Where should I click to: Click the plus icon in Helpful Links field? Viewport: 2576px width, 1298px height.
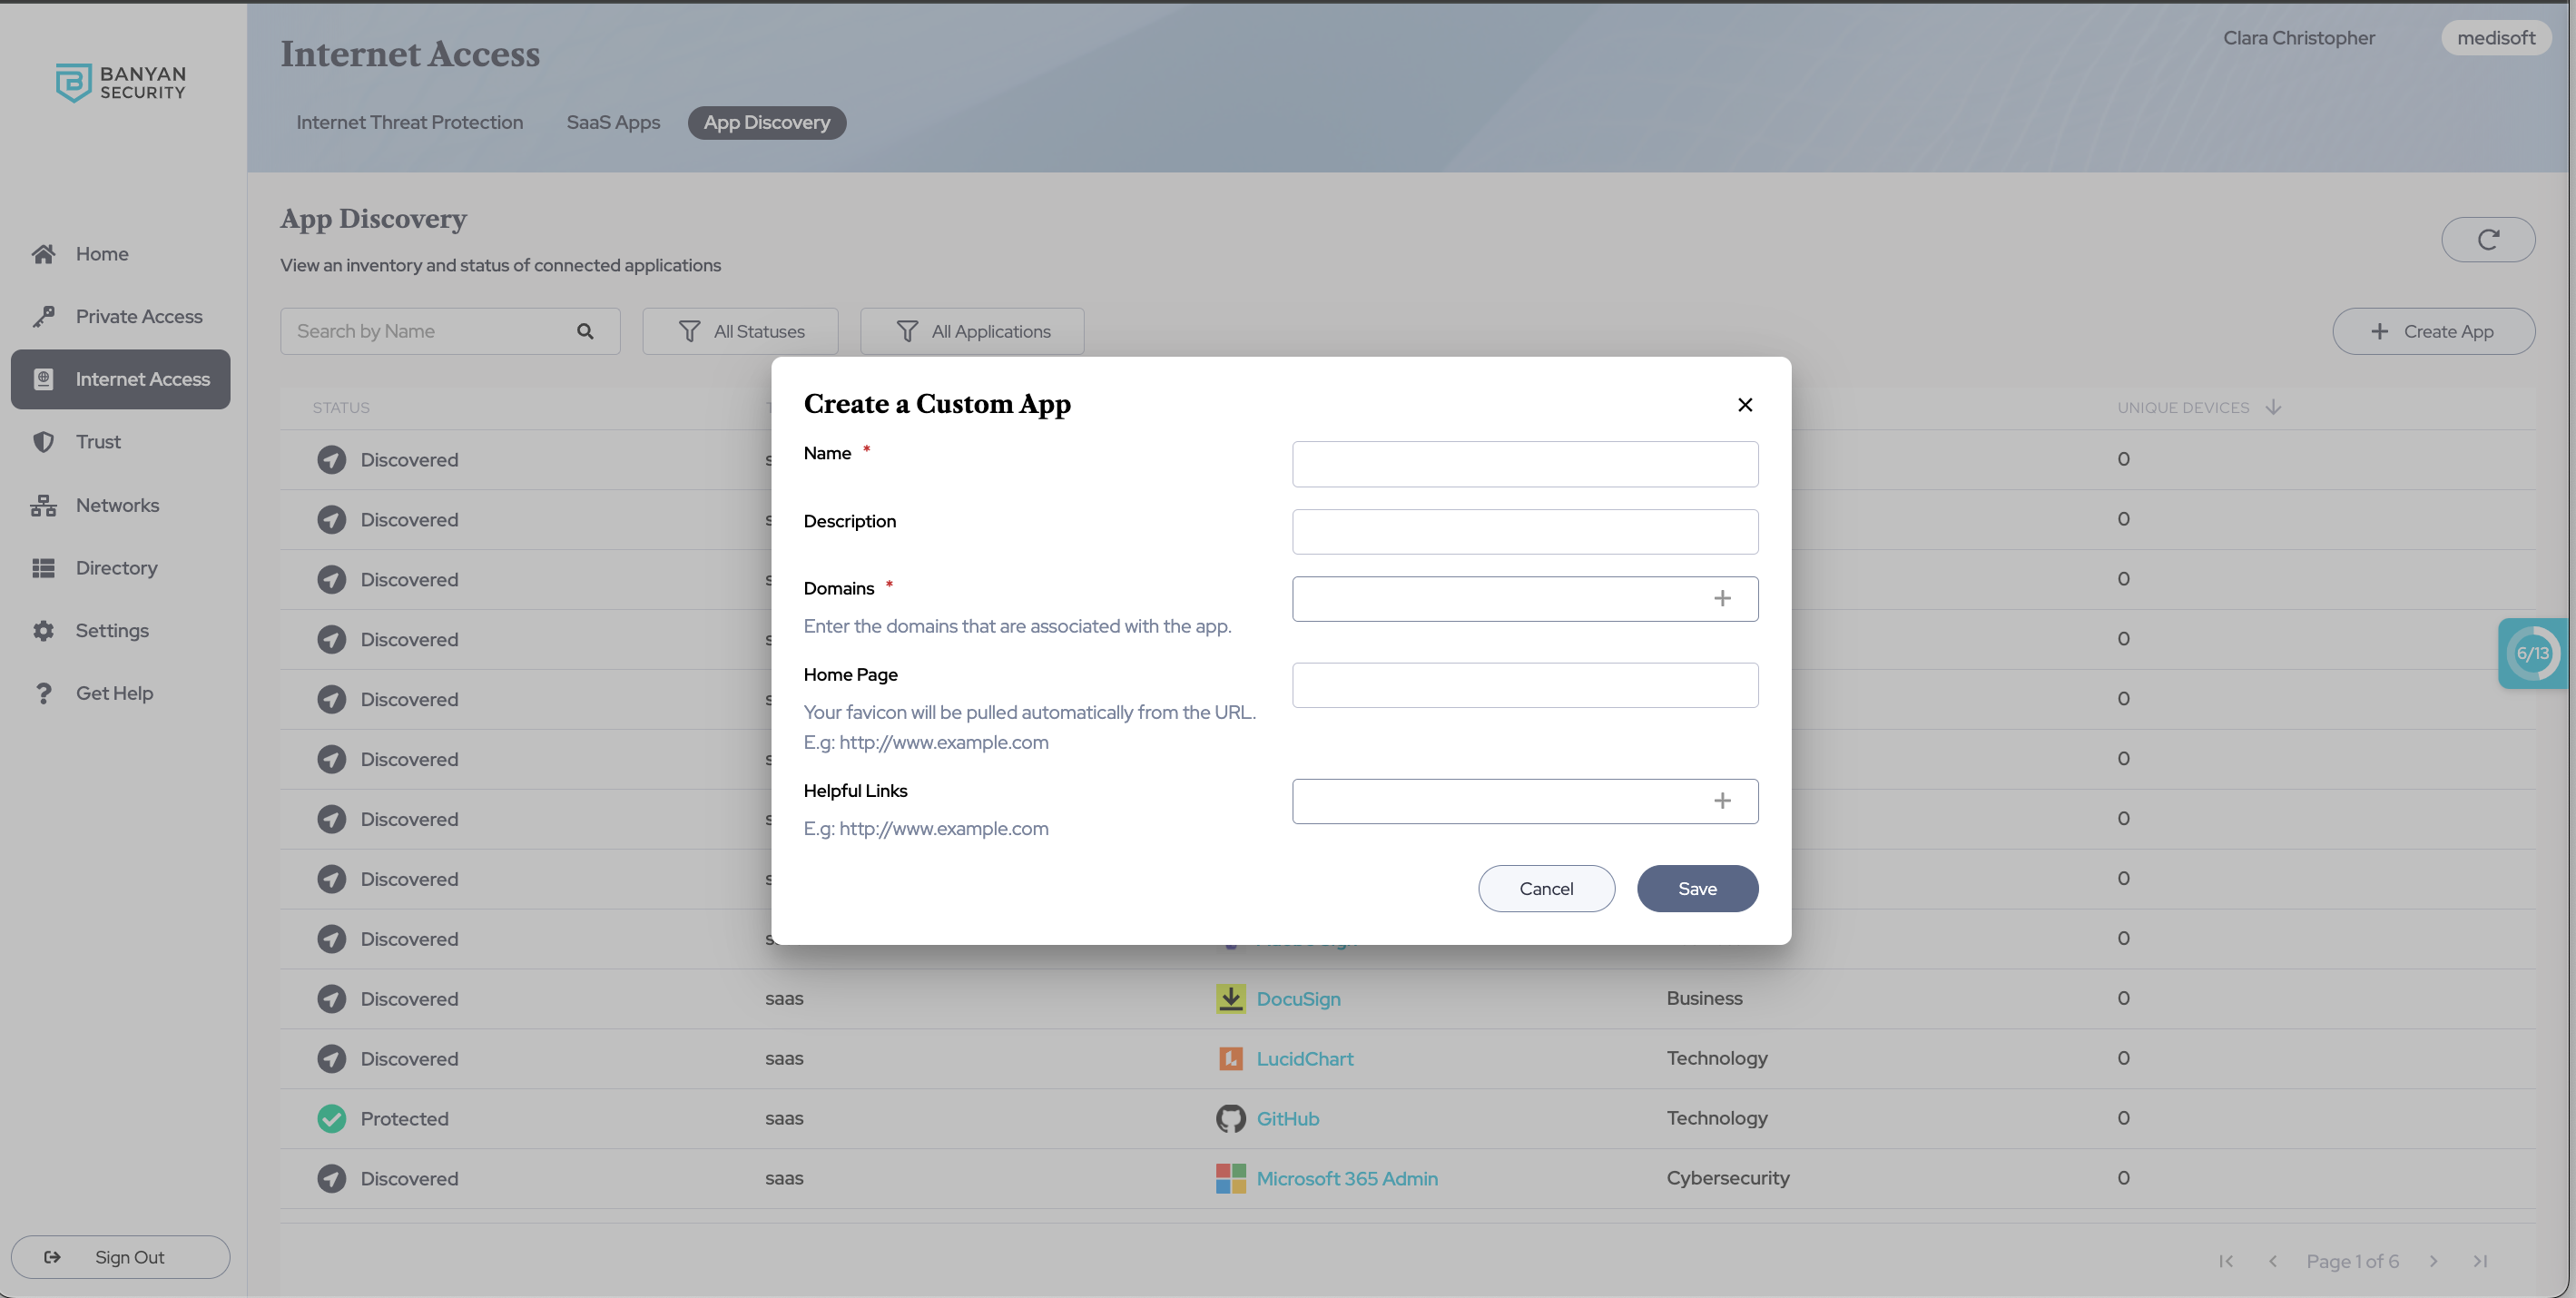(1722, 801)
